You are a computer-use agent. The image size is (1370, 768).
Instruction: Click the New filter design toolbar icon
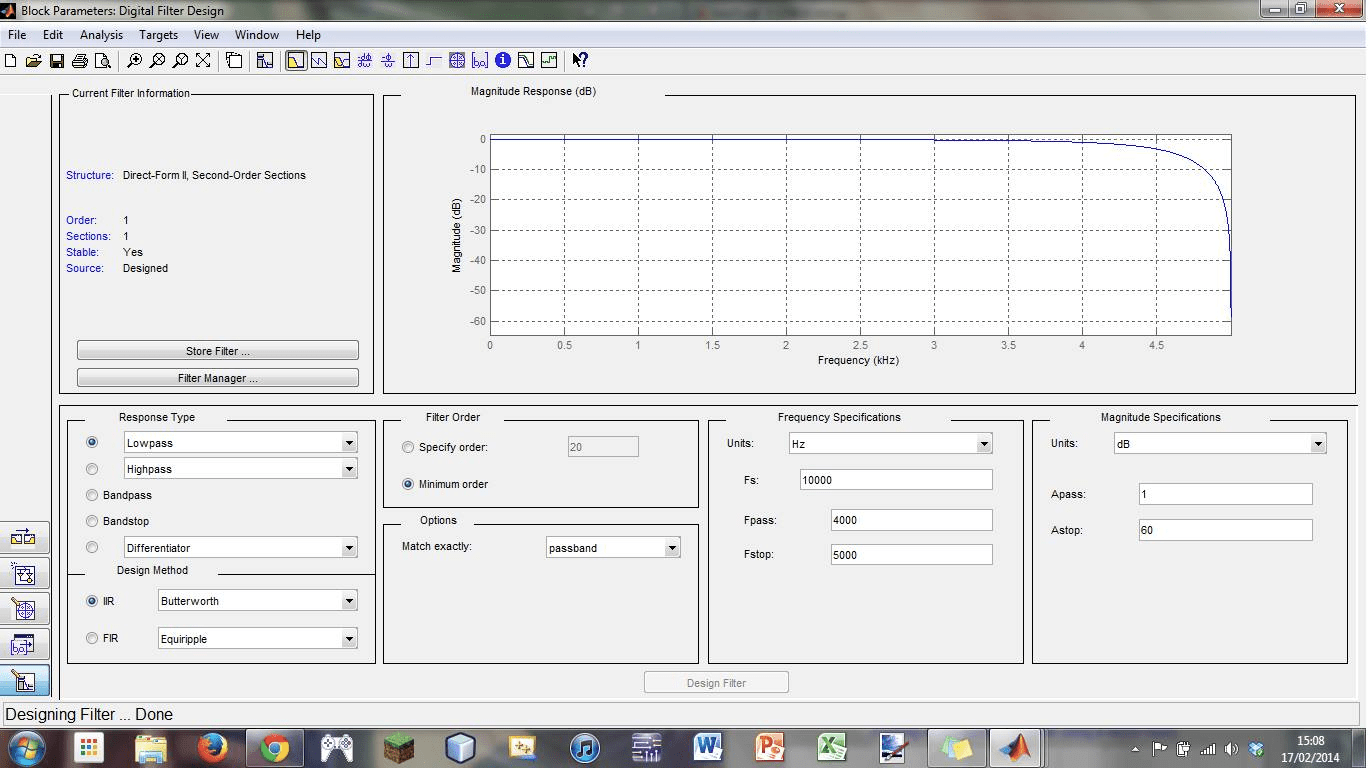click(11, 60)
